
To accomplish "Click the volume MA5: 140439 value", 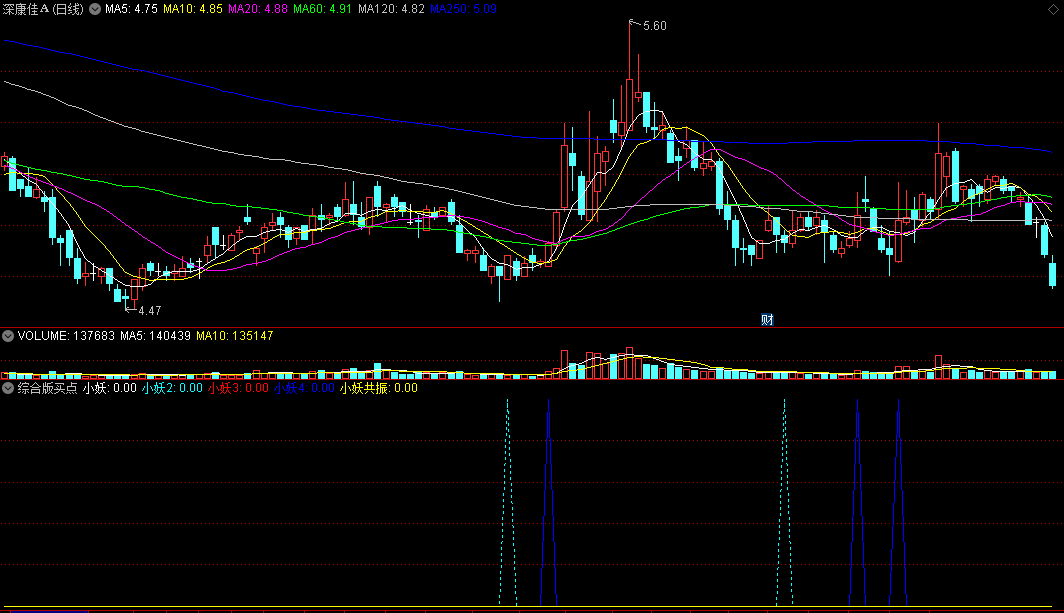I will click(155, 336).
